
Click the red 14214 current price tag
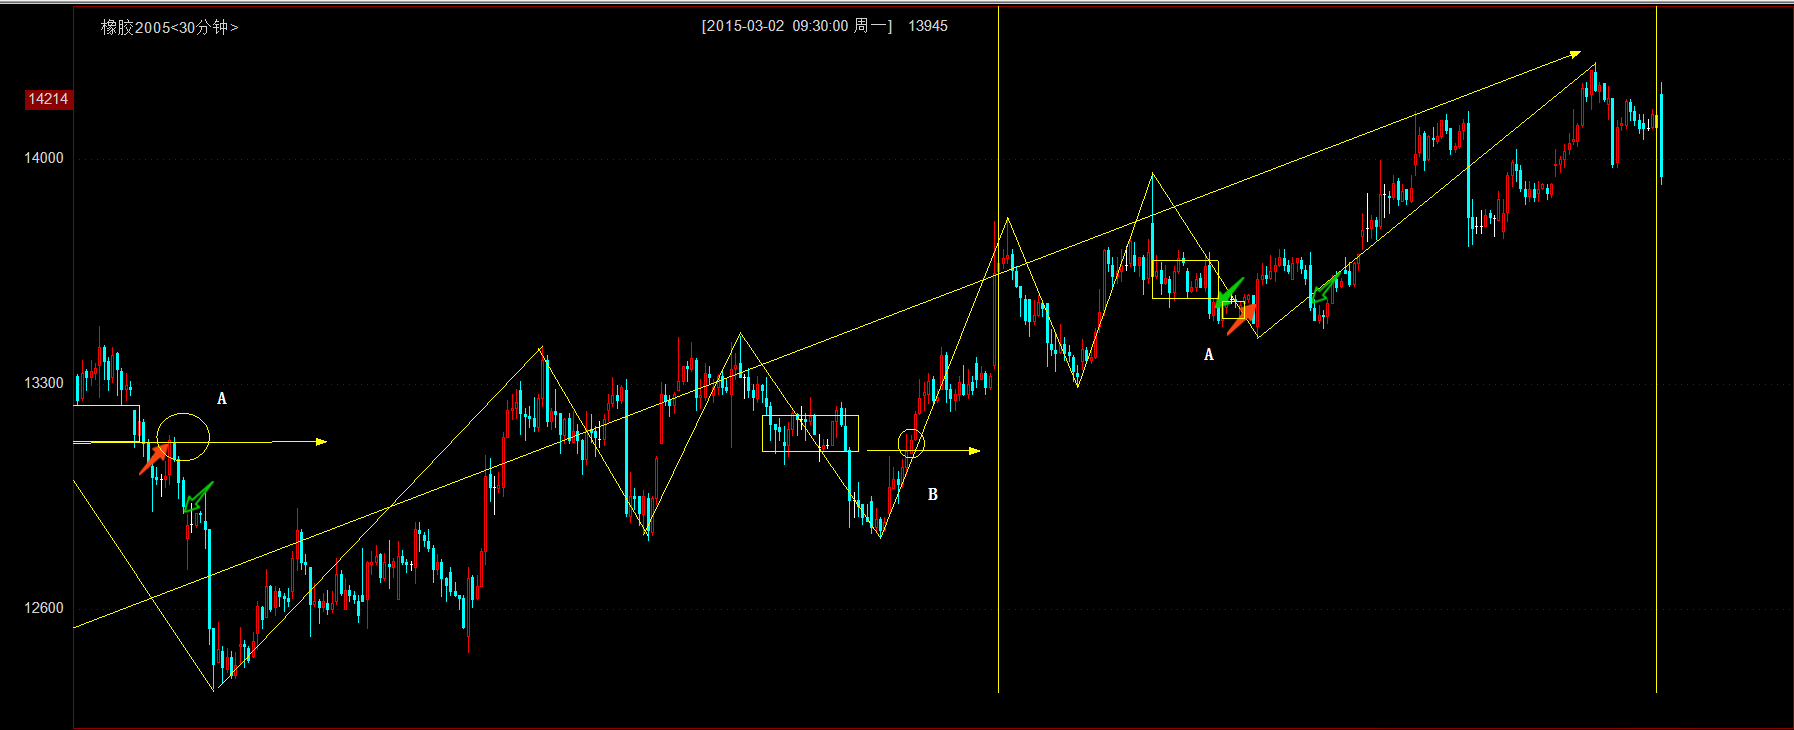click(48, 99)
